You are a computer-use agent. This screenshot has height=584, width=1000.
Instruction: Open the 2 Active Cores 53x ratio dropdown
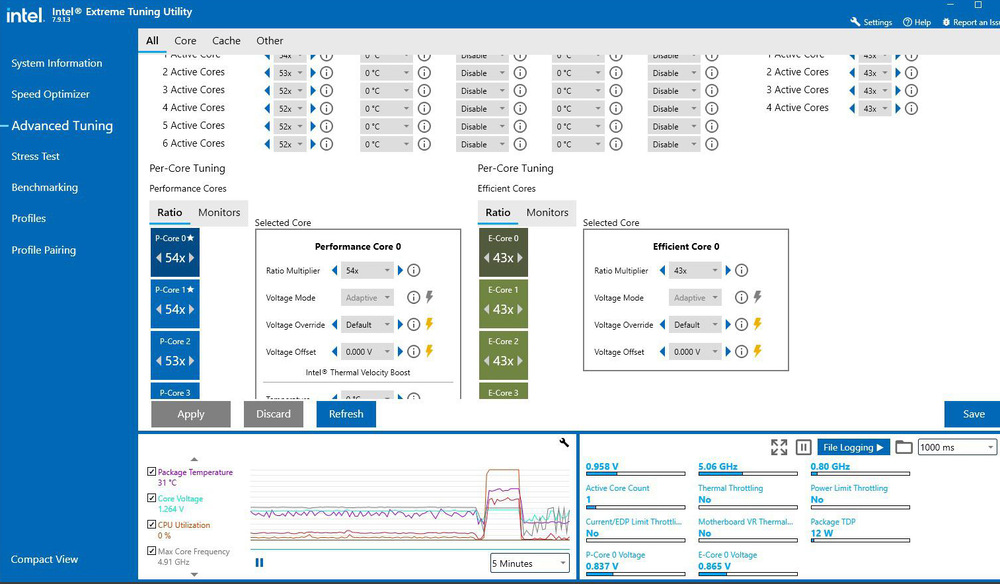[x=290, y=73]
